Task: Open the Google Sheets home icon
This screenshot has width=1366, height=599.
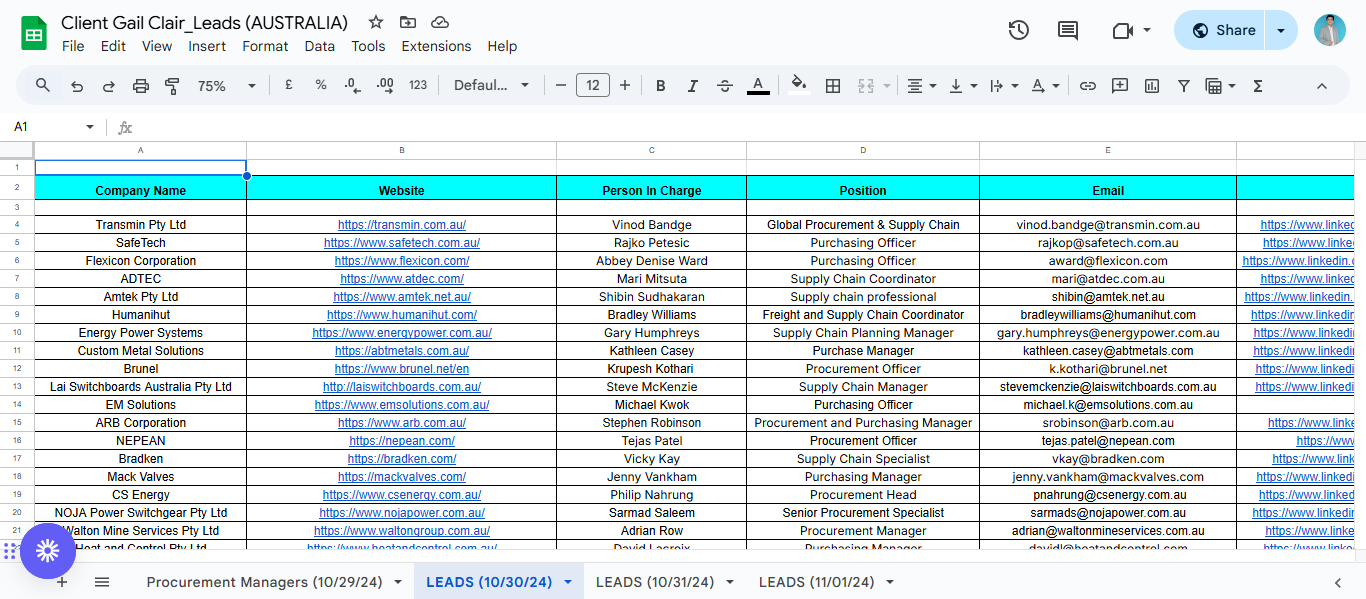Action: point(34,33)
